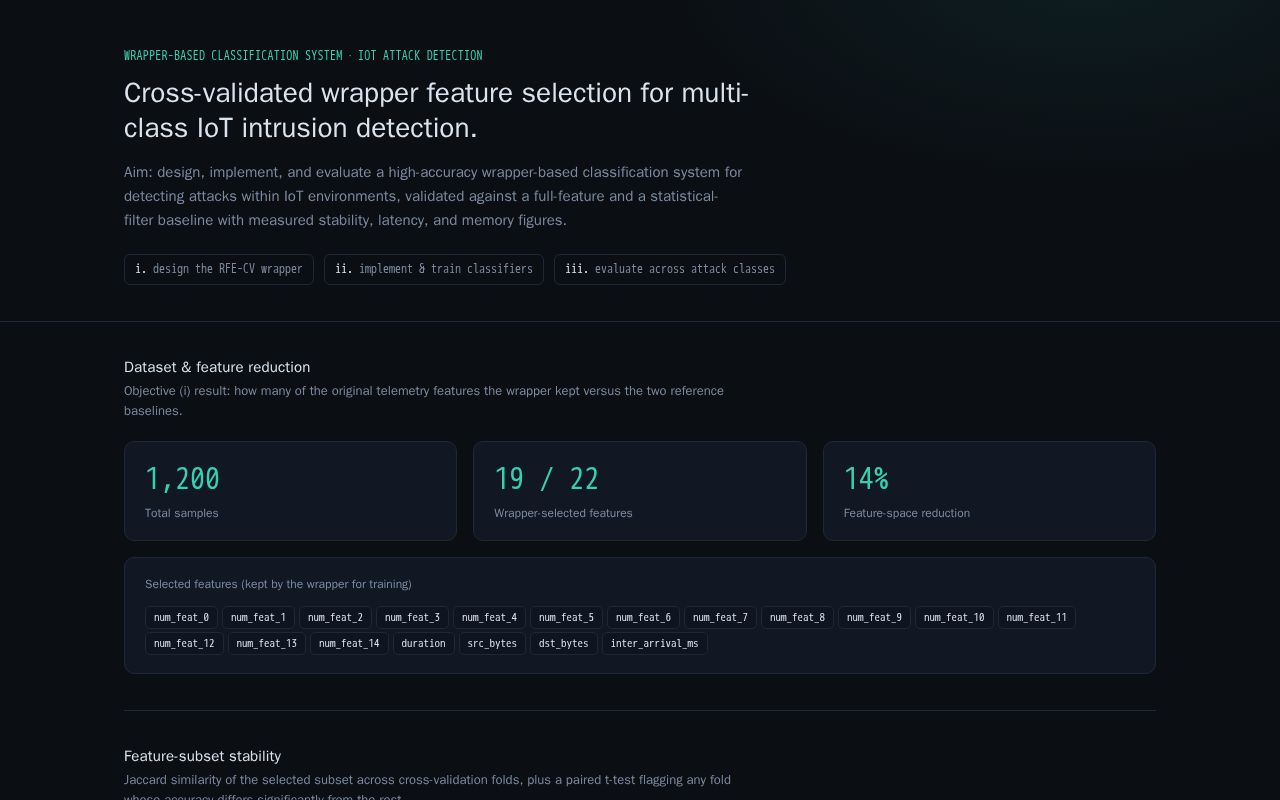Screen dimensions: 1280x800
Task: Click the num_feat_12 feature tag
Action: [184, 643]
